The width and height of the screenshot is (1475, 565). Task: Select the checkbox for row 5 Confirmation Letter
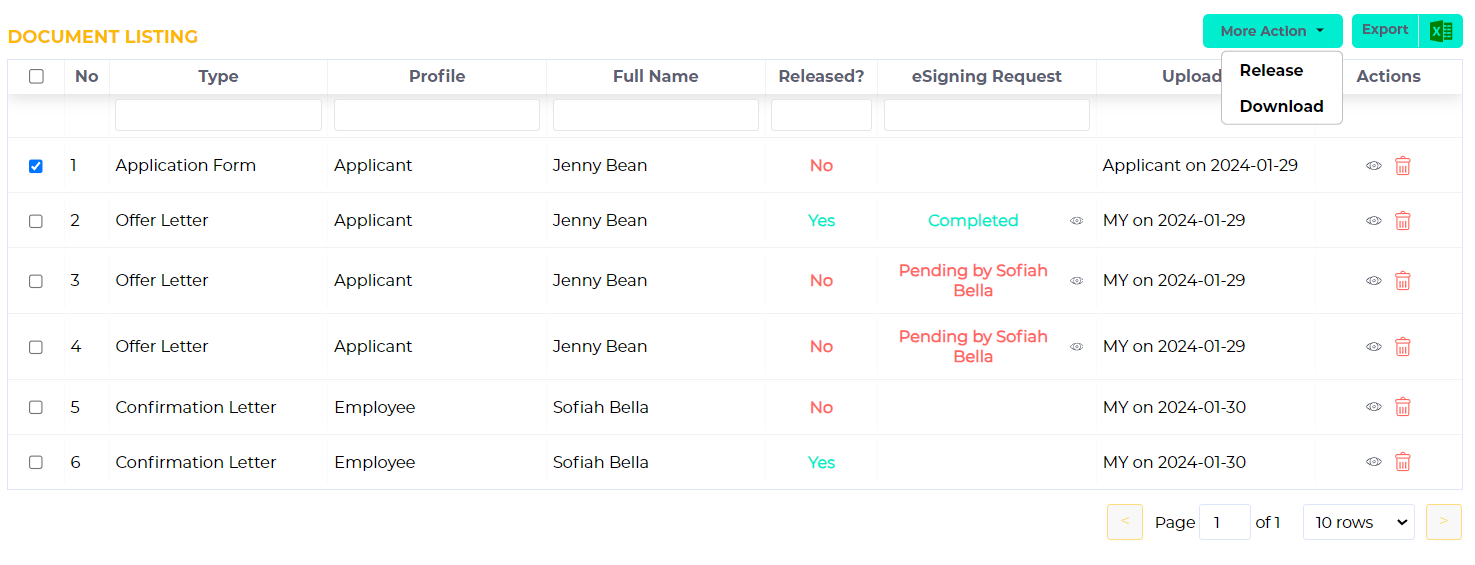(36, 407)
